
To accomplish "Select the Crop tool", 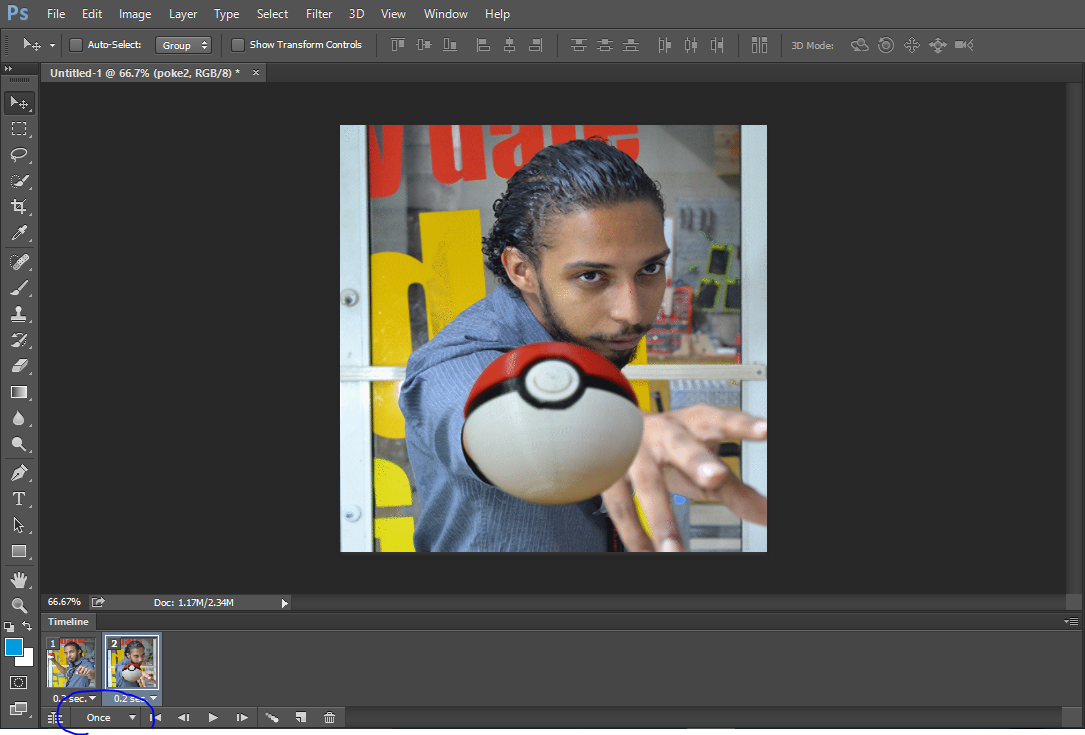I will 19,206.
